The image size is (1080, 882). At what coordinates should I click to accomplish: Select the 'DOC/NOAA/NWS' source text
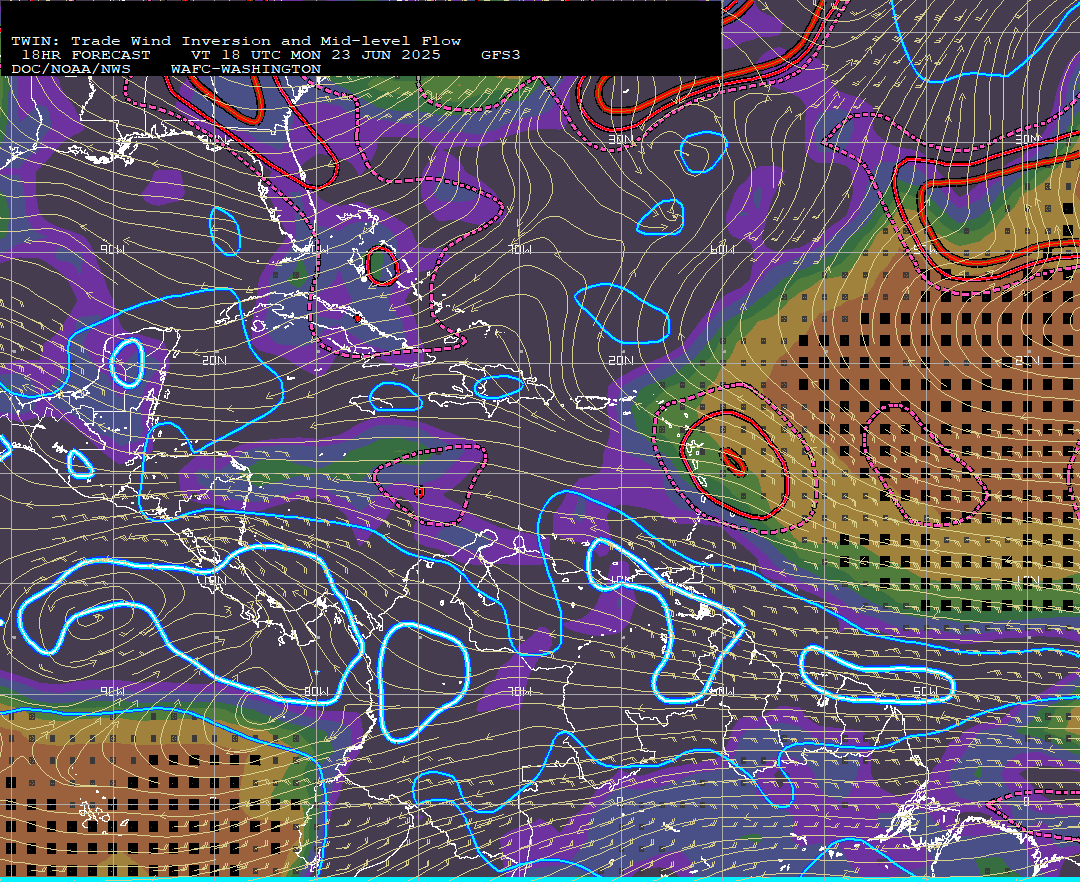[71, 69]
